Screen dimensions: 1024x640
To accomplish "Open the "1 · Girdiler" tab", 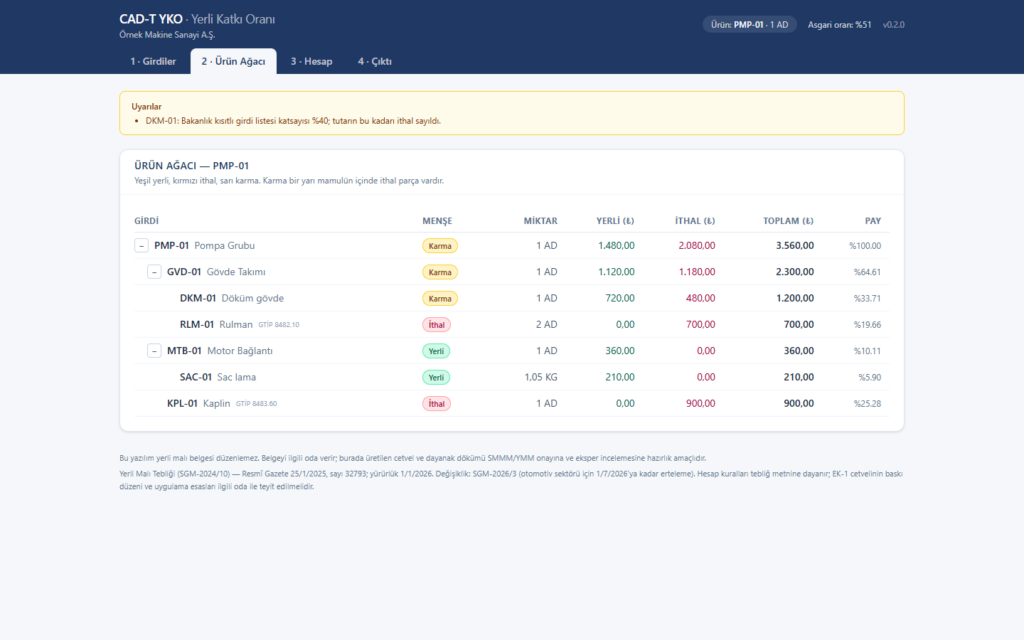I will (153, 61).
